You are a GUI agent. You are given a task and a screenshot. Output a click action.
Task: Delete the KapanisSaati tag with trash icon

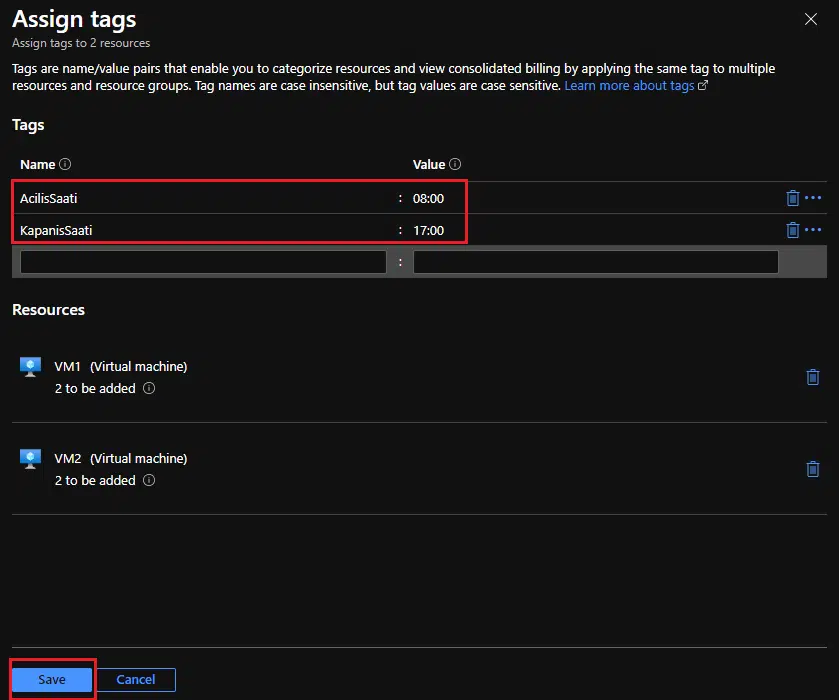tap(792, 230)
